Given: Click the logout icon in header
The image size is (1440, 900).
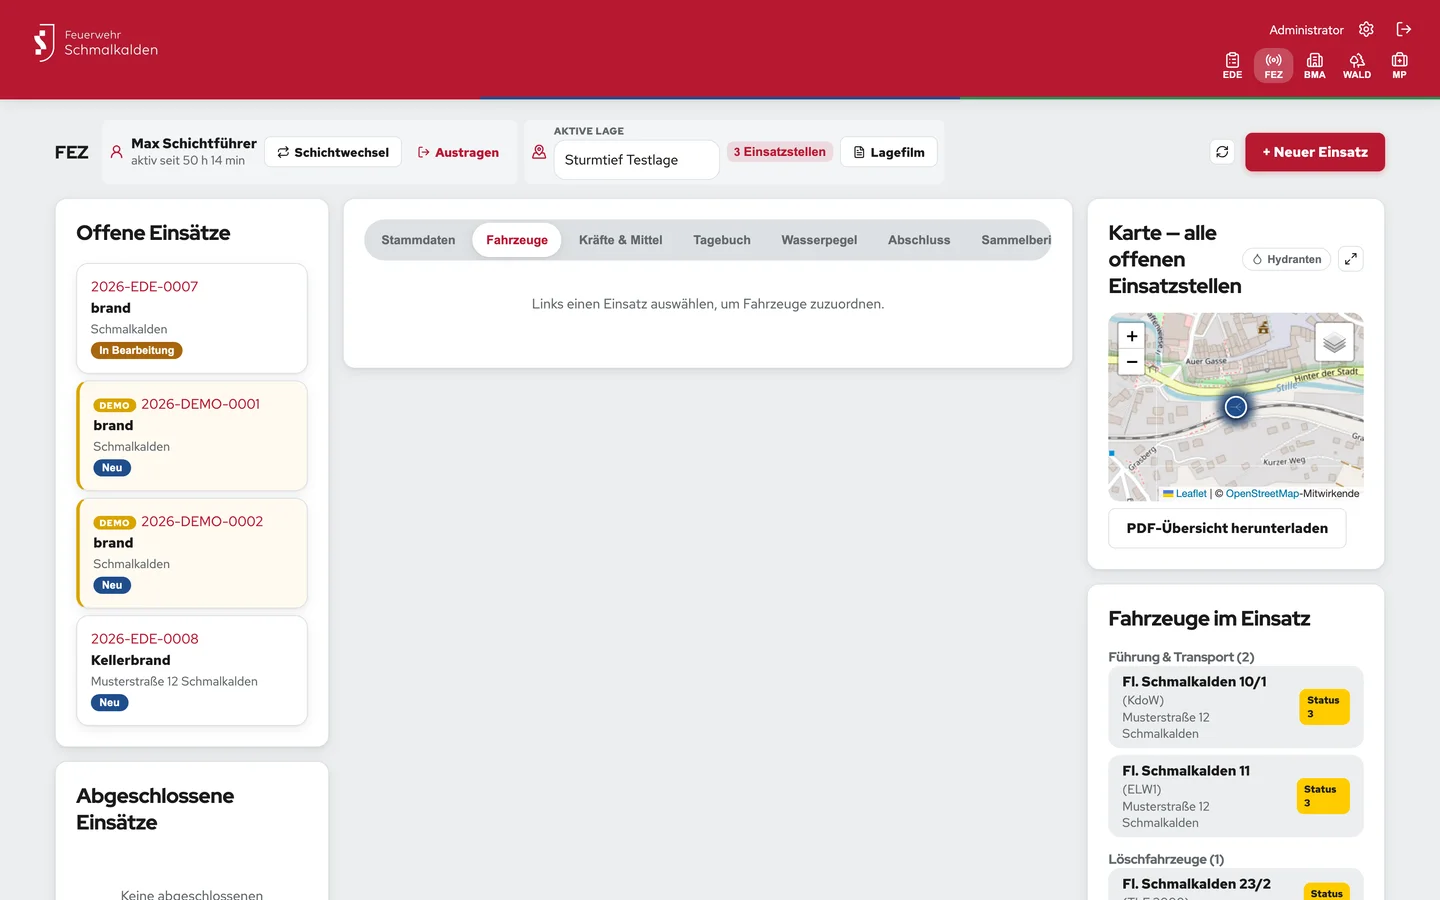Looking at the screenshot, I should point(1404,30).
